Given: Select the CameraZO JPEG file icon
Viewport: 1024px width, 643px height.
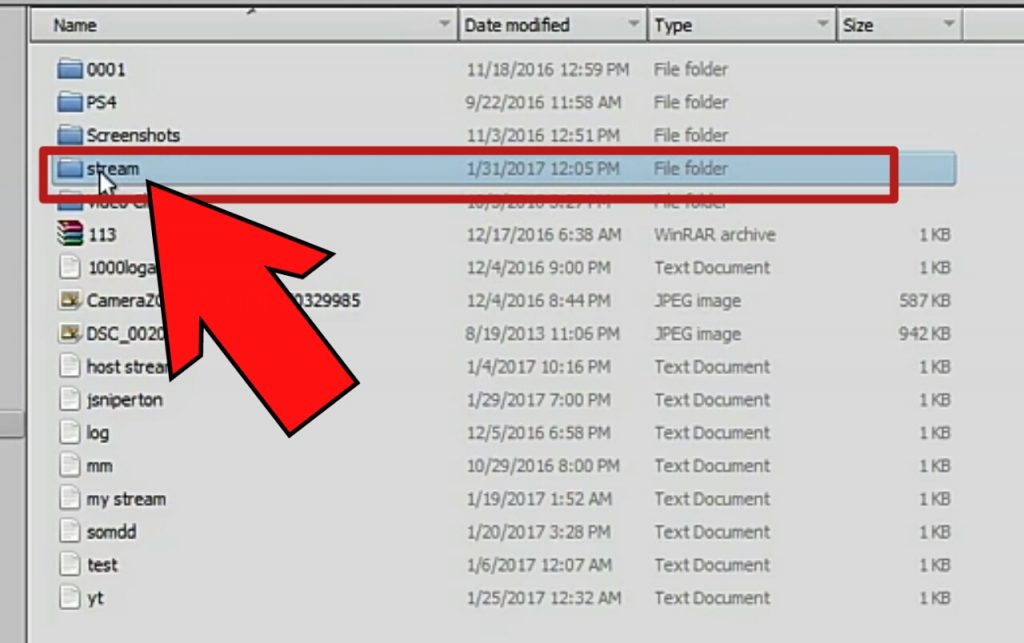Looking at the screenshot, I should click(x=69, y=301).
